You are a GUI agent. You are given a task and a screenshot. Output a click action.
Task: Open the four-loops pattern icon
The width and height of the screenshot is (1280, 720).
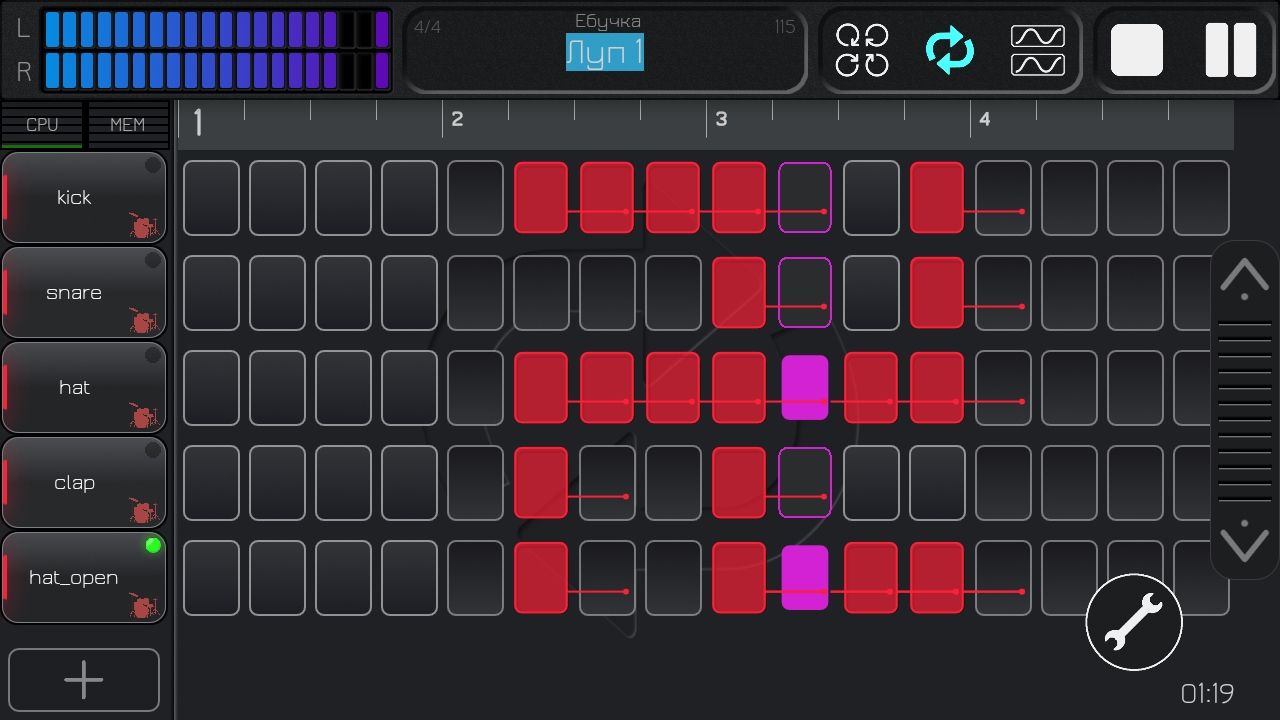862,50
